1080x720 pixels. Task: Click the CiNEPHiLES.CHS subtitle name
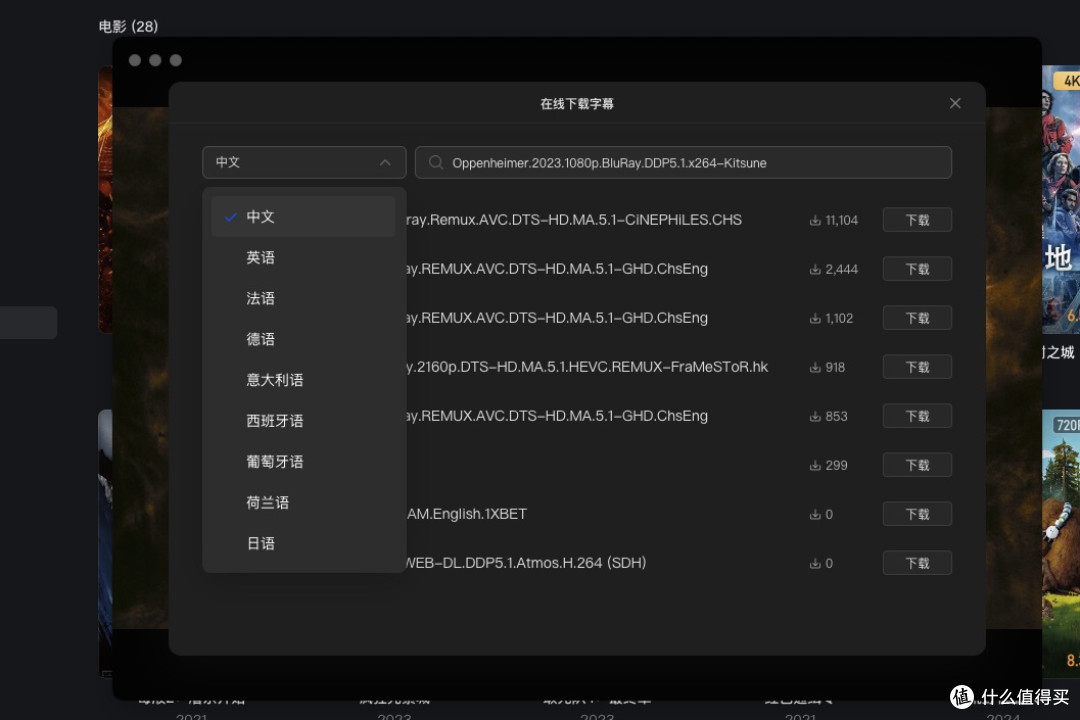[x=574, y=220]
